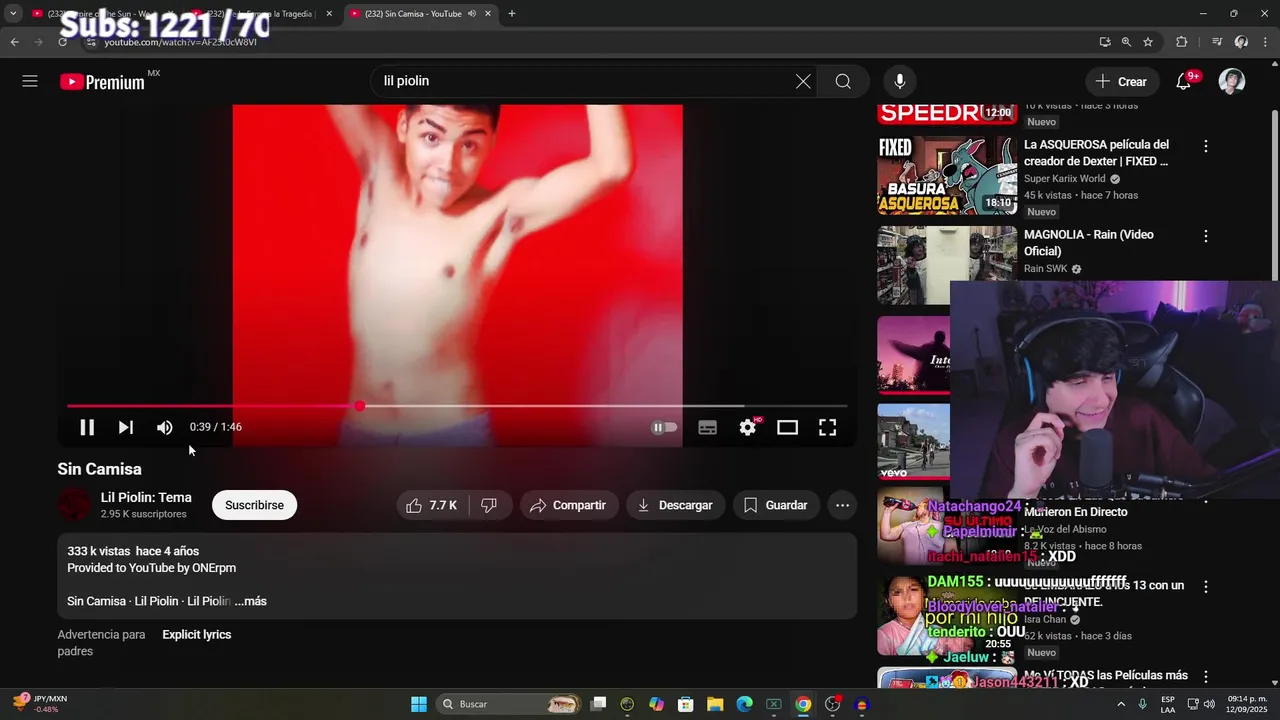
Task: Toggle autoplay switch in player
Action: [665, 427]
